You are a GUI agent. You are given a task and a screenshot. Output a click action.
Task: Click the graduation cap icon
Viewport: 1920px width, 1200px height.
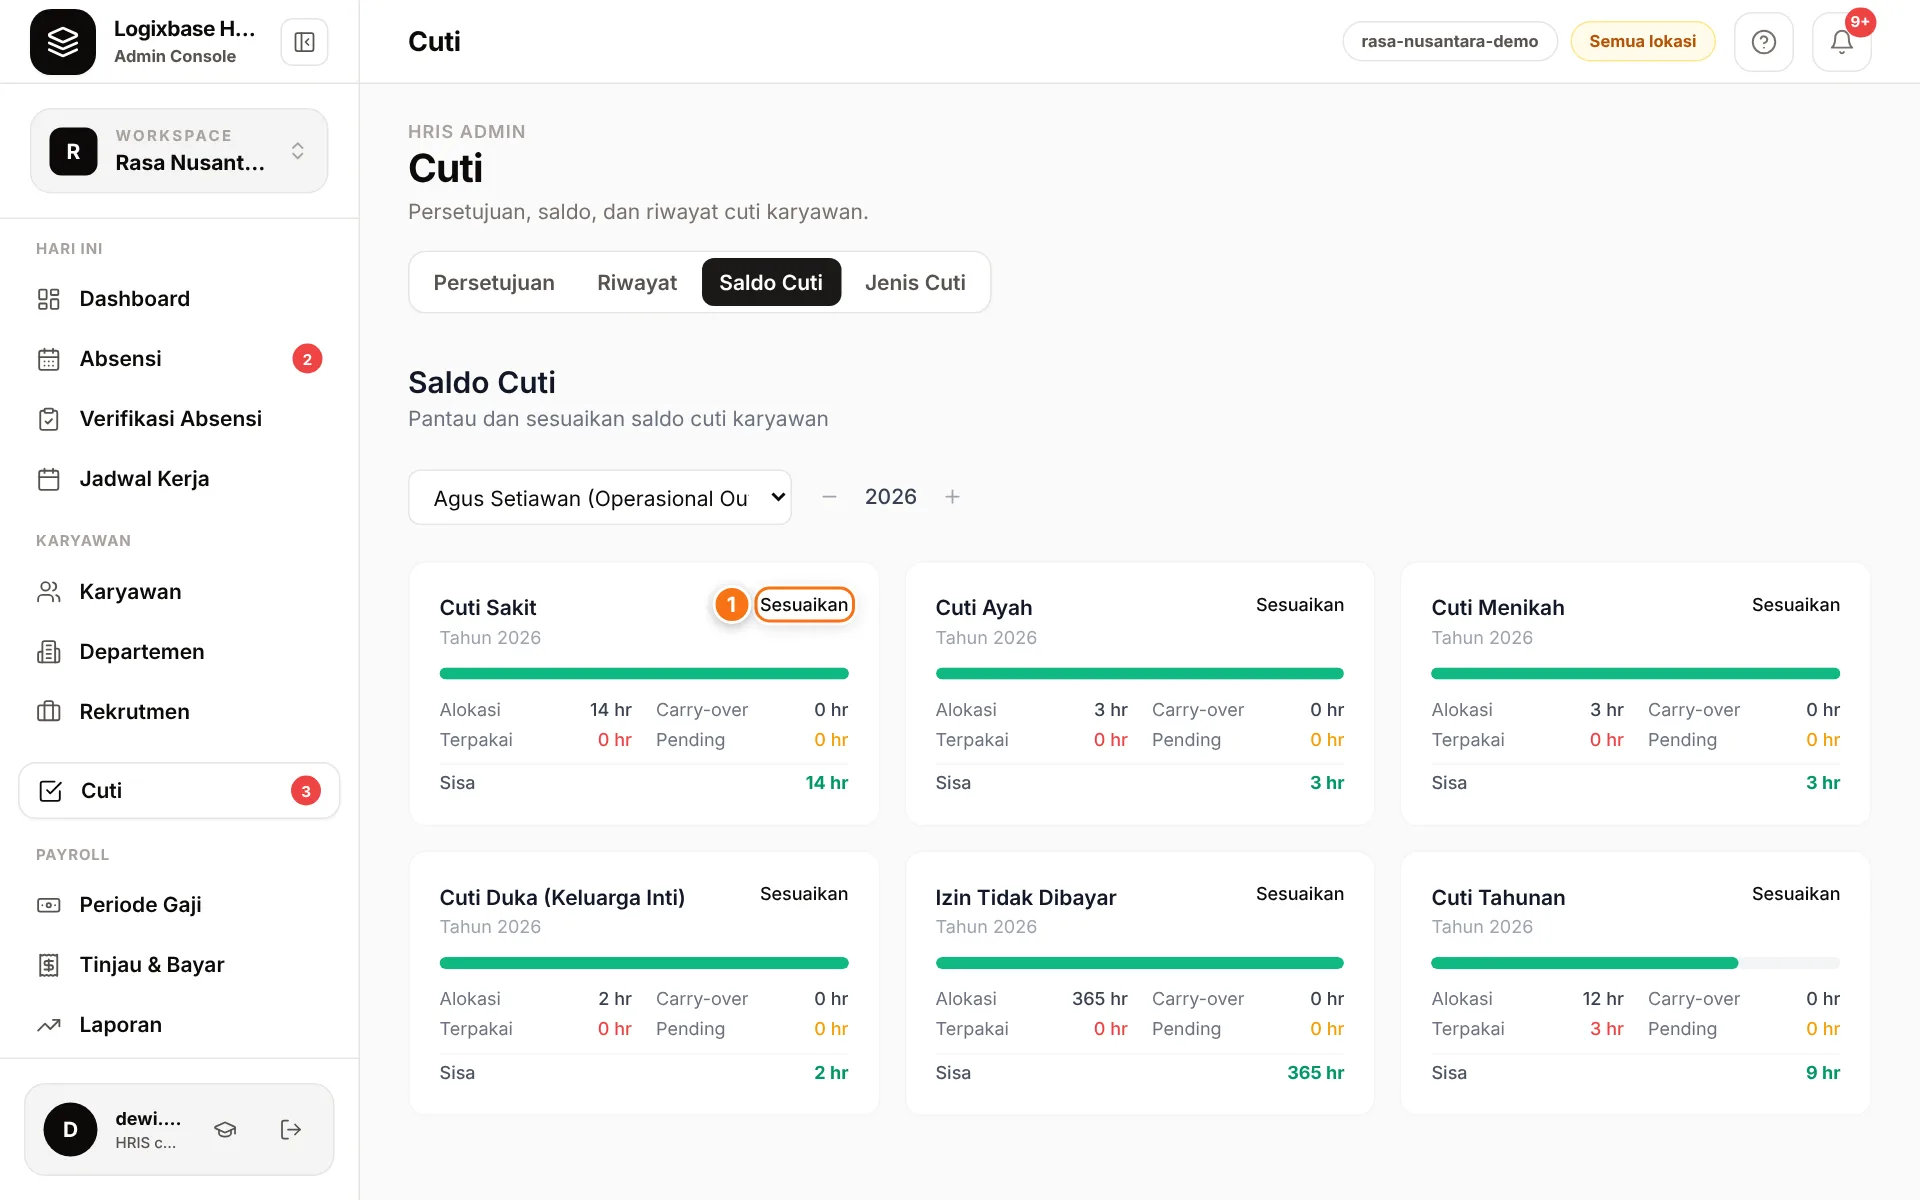(225, 1129)
